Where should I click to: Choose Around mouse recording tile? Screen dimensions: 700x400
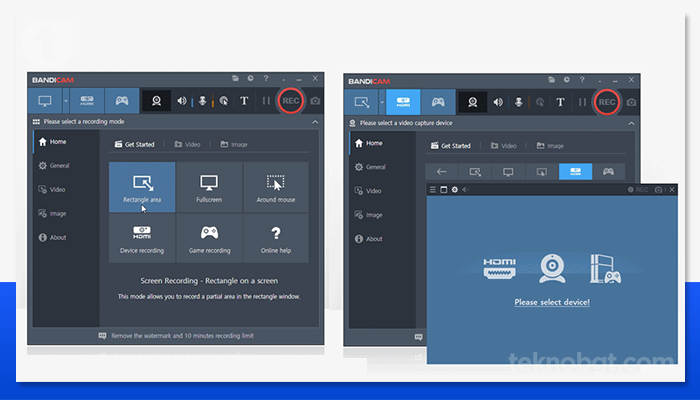[276, 187]
